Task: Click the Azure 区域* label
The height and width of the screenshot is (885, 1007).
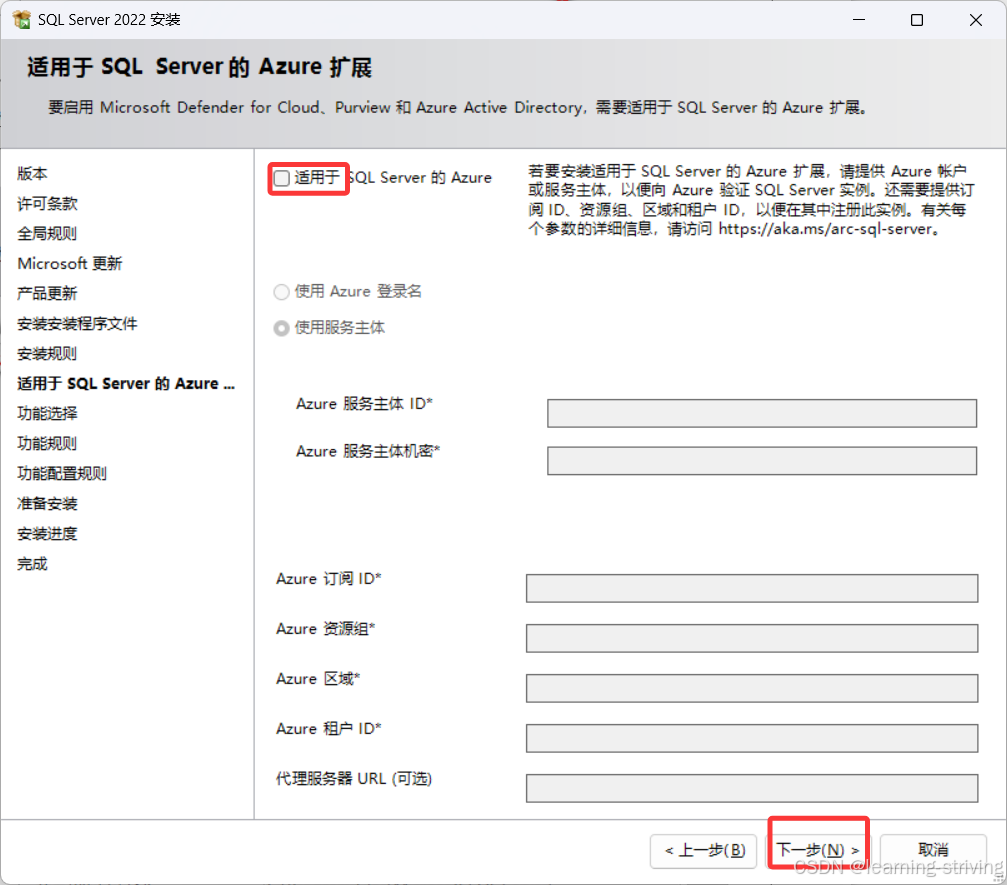Action: (x=318, y=679)
